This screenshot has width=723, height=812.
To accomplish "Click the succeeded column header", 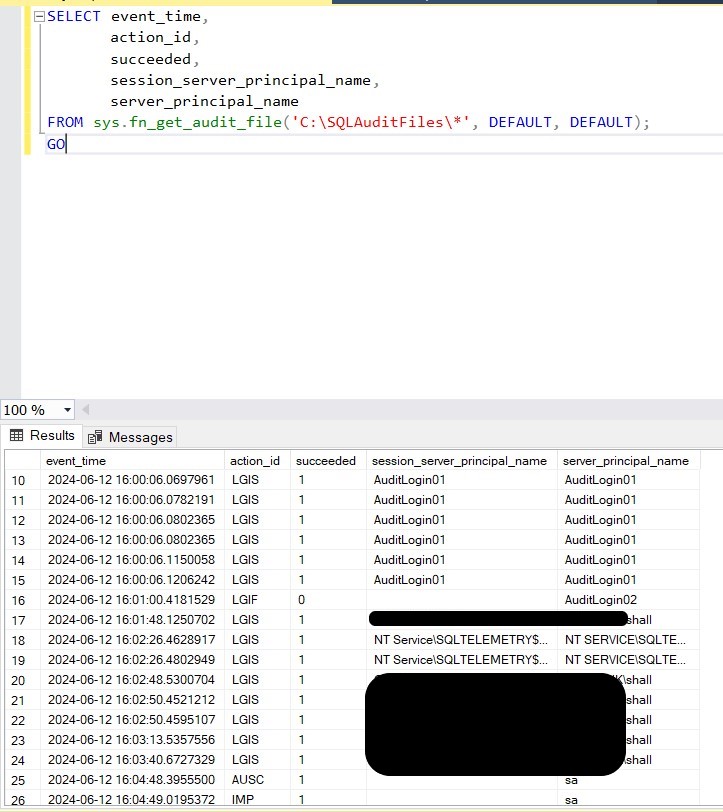I will pos(328,461).
